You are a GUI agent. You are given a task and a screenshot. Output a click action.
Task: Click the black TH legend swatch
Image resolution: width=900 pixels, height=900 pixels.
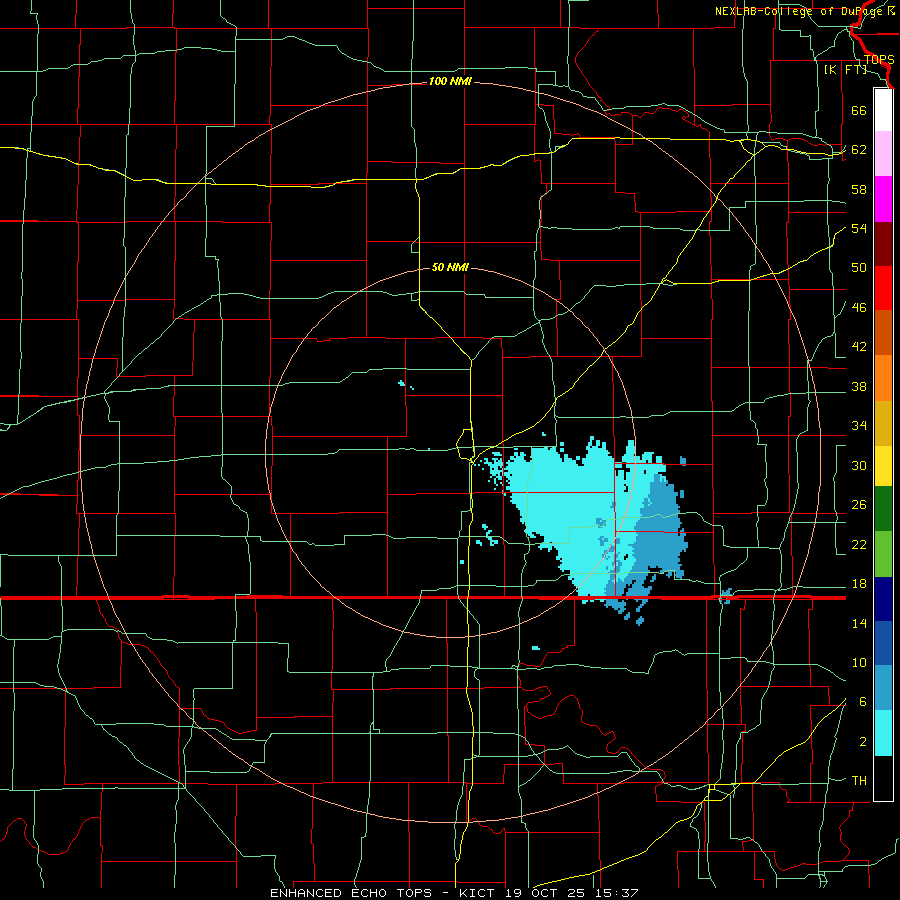tap(883, 778)
